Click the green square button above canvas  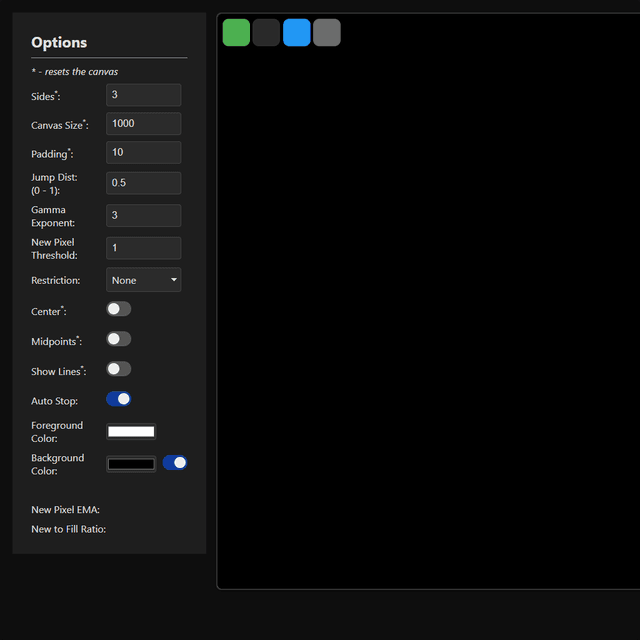(x=236, y=33)
